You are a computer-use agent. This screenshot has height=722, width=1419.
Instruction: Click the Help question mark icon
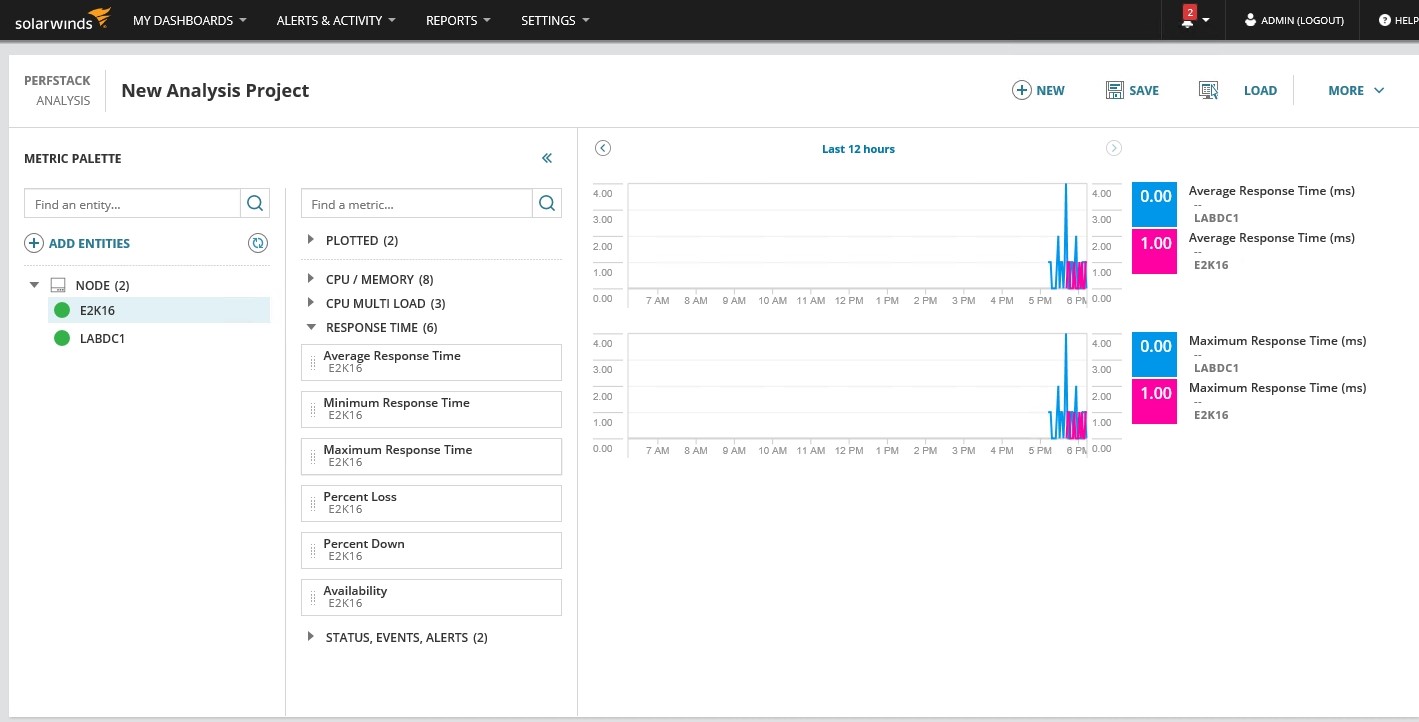click(x=1385, y=20)
